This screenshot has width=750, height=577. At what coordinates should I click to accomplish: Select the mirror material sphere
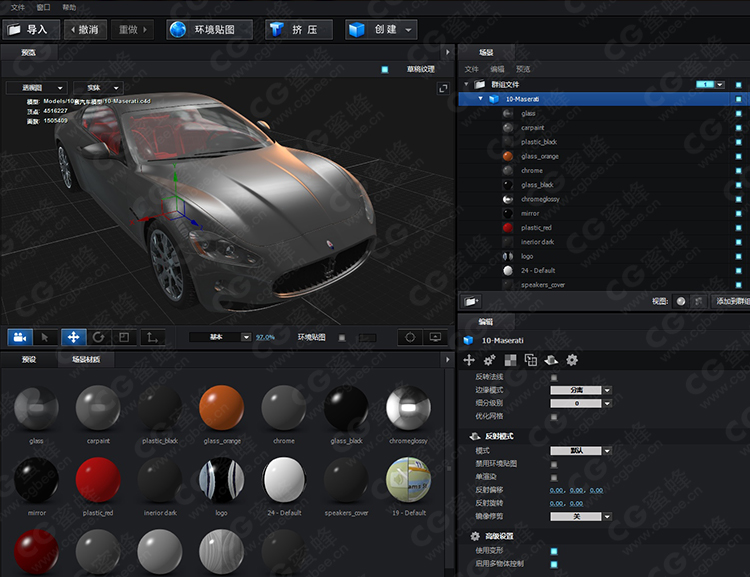click(36, 480)
